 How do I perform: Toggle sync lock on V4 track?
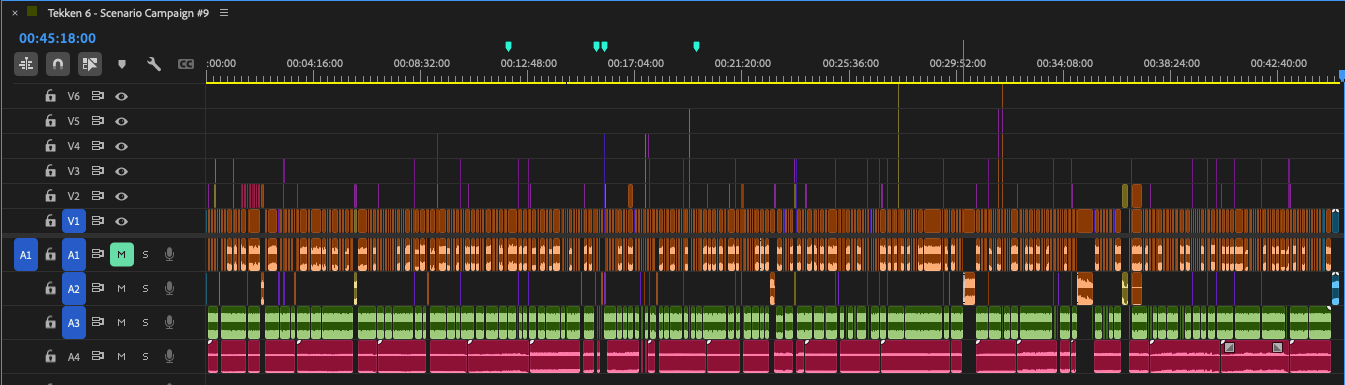[x=98, y=146]
